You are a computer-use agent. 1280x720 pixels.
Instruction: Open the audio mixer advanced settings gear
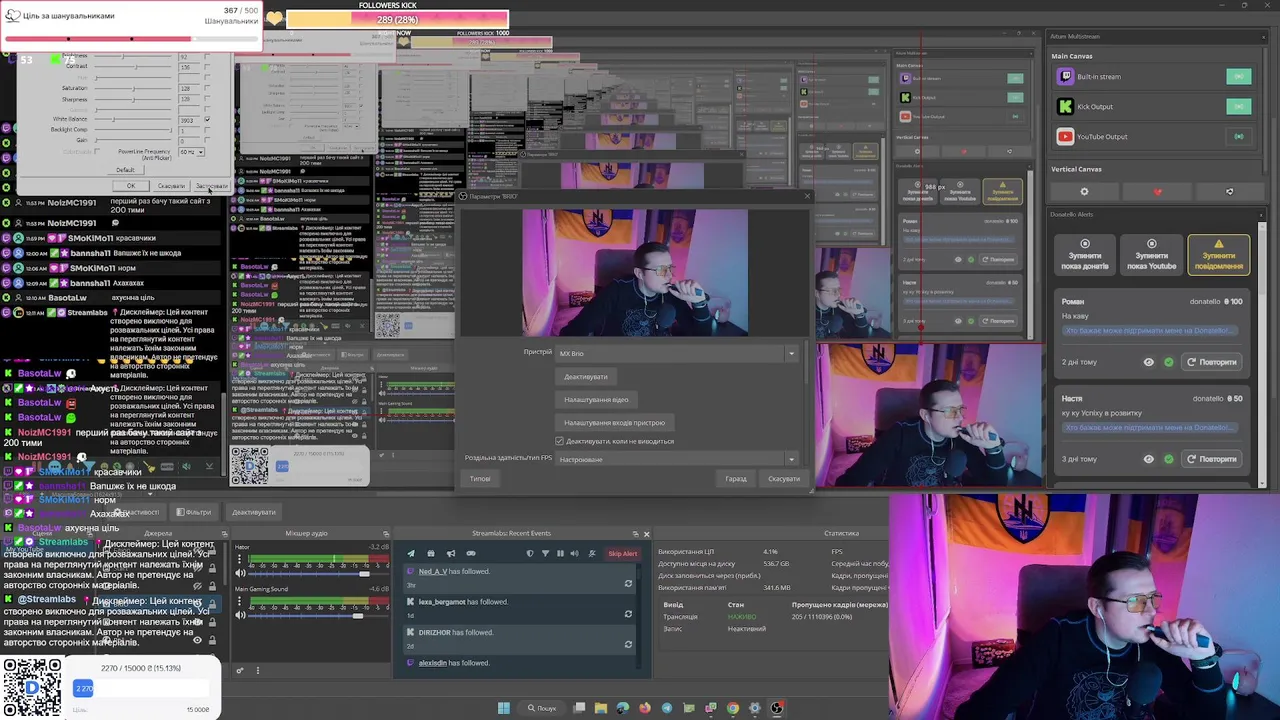click(x=240, y=671)
